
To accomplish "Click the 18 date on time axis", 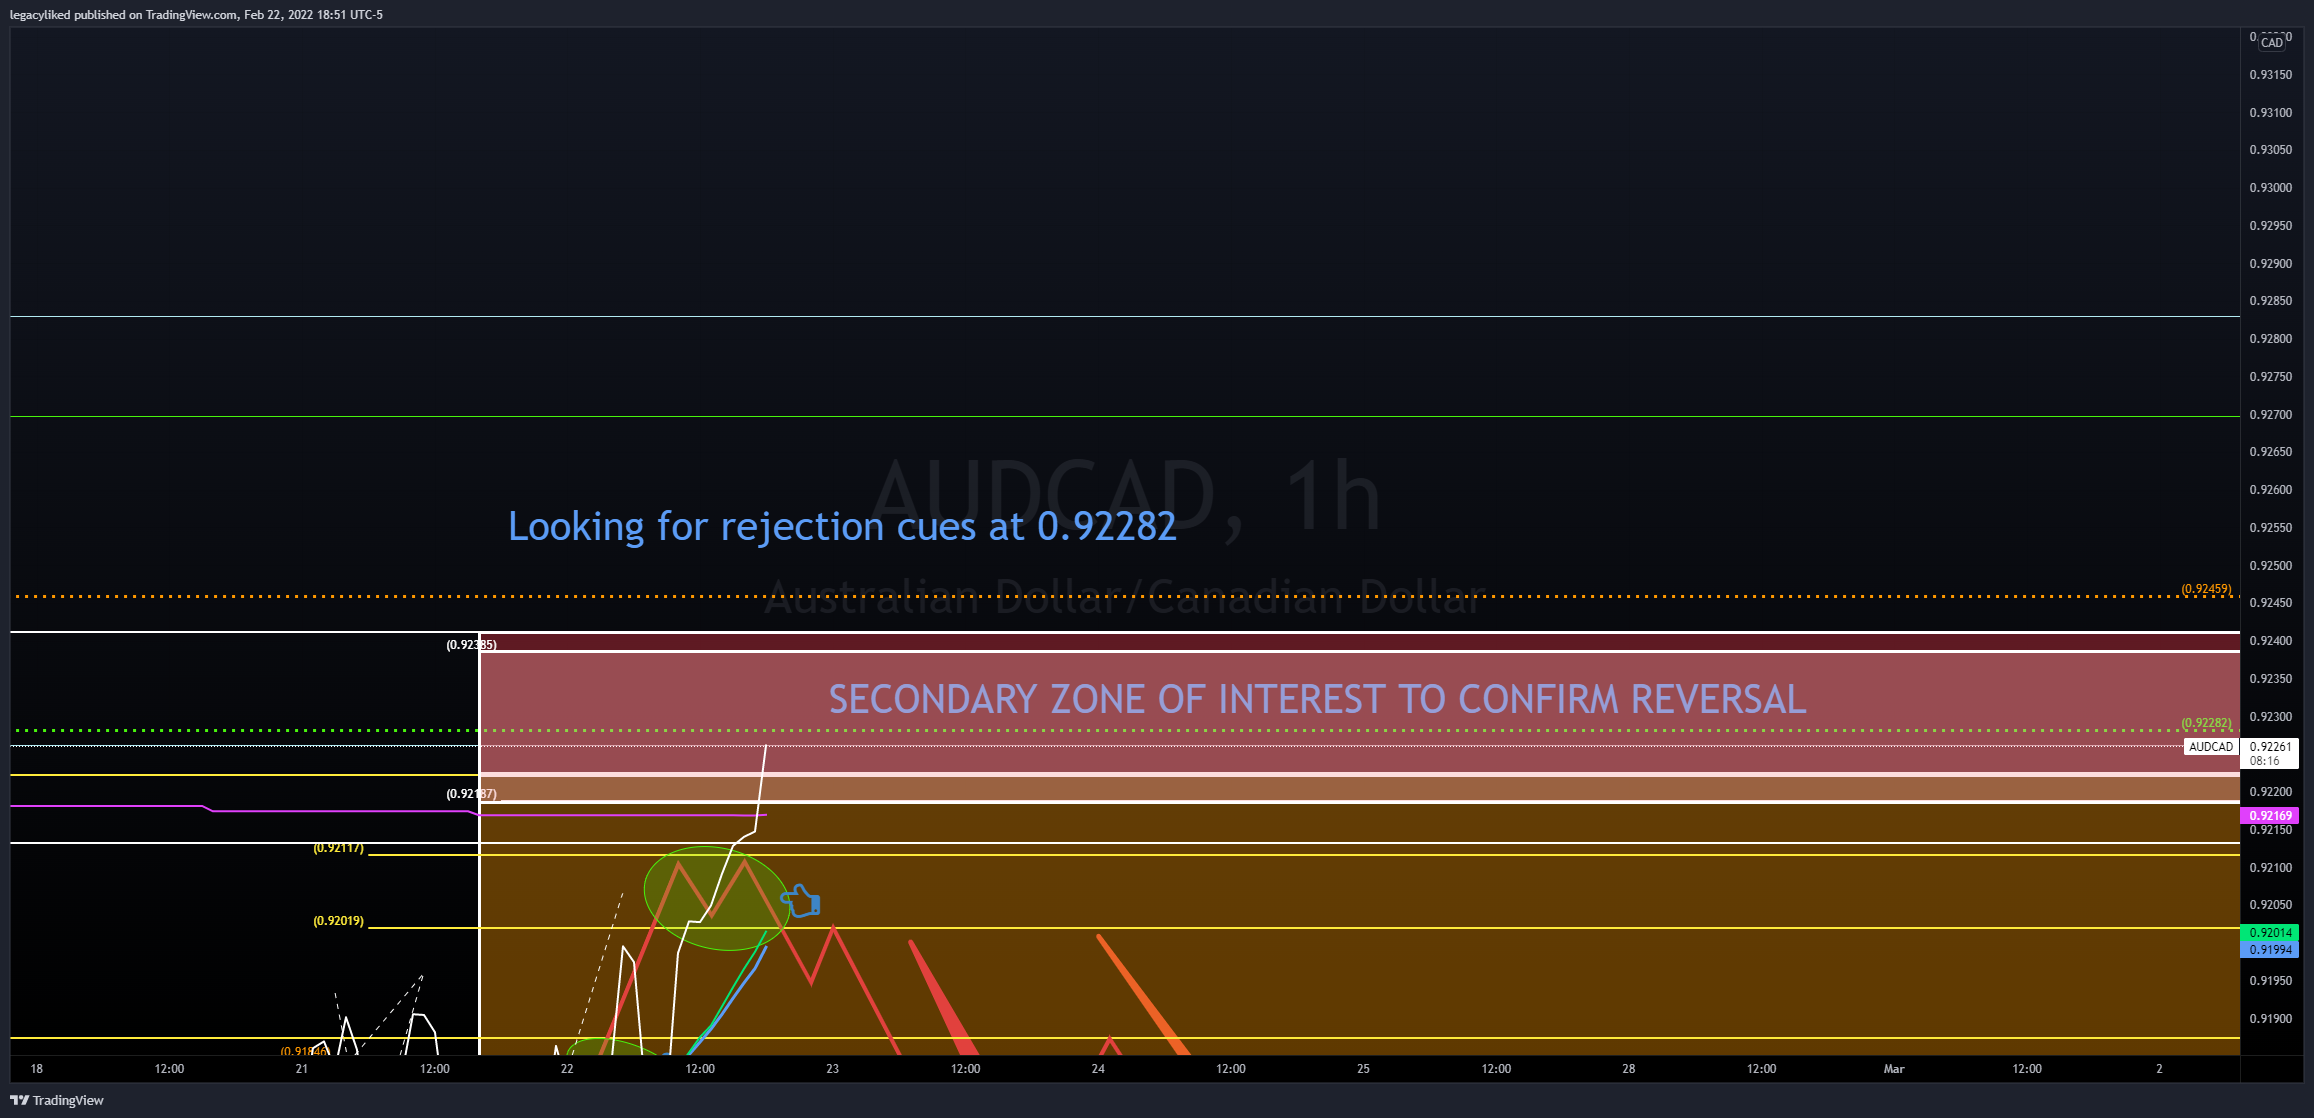I will click(x=37, y=1069).
